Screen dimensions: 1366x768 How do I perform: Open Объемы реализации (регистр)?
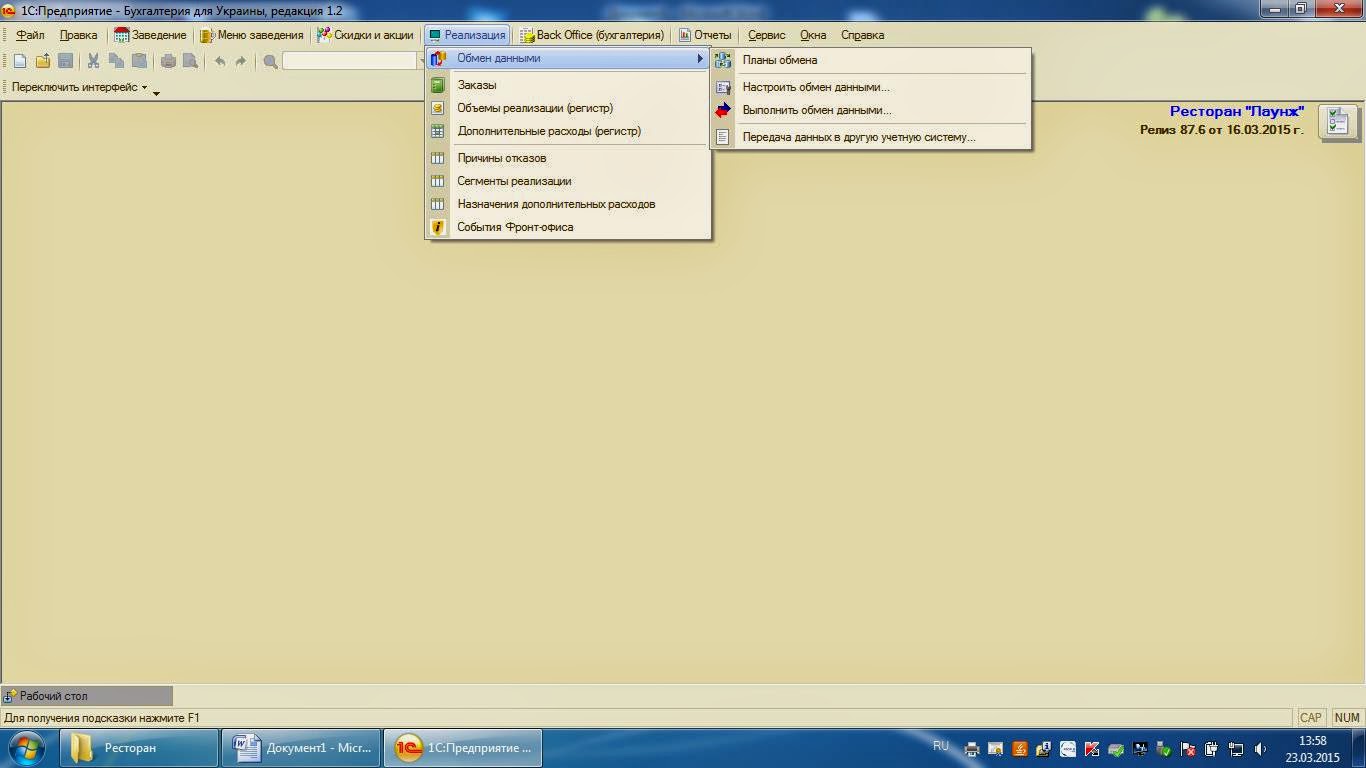click(568, 108)
